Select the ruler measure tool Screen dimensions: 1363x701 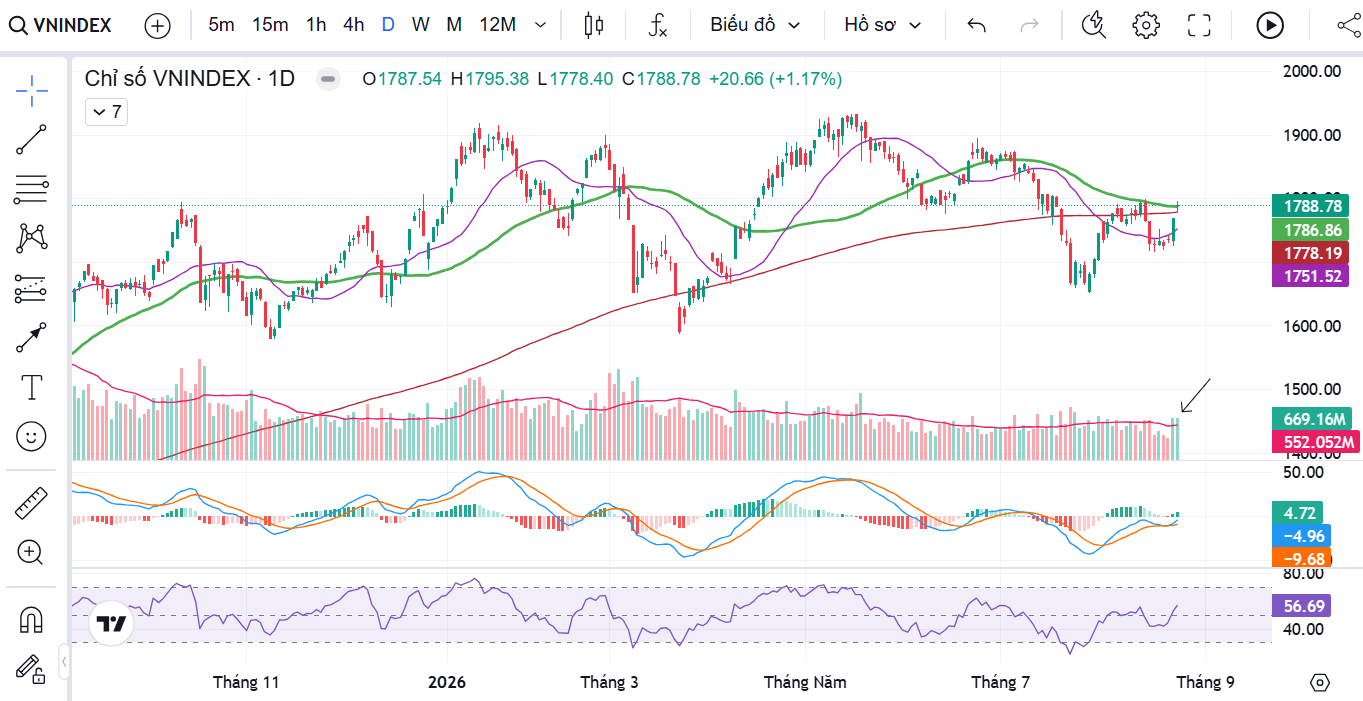[x=32, y=503]
